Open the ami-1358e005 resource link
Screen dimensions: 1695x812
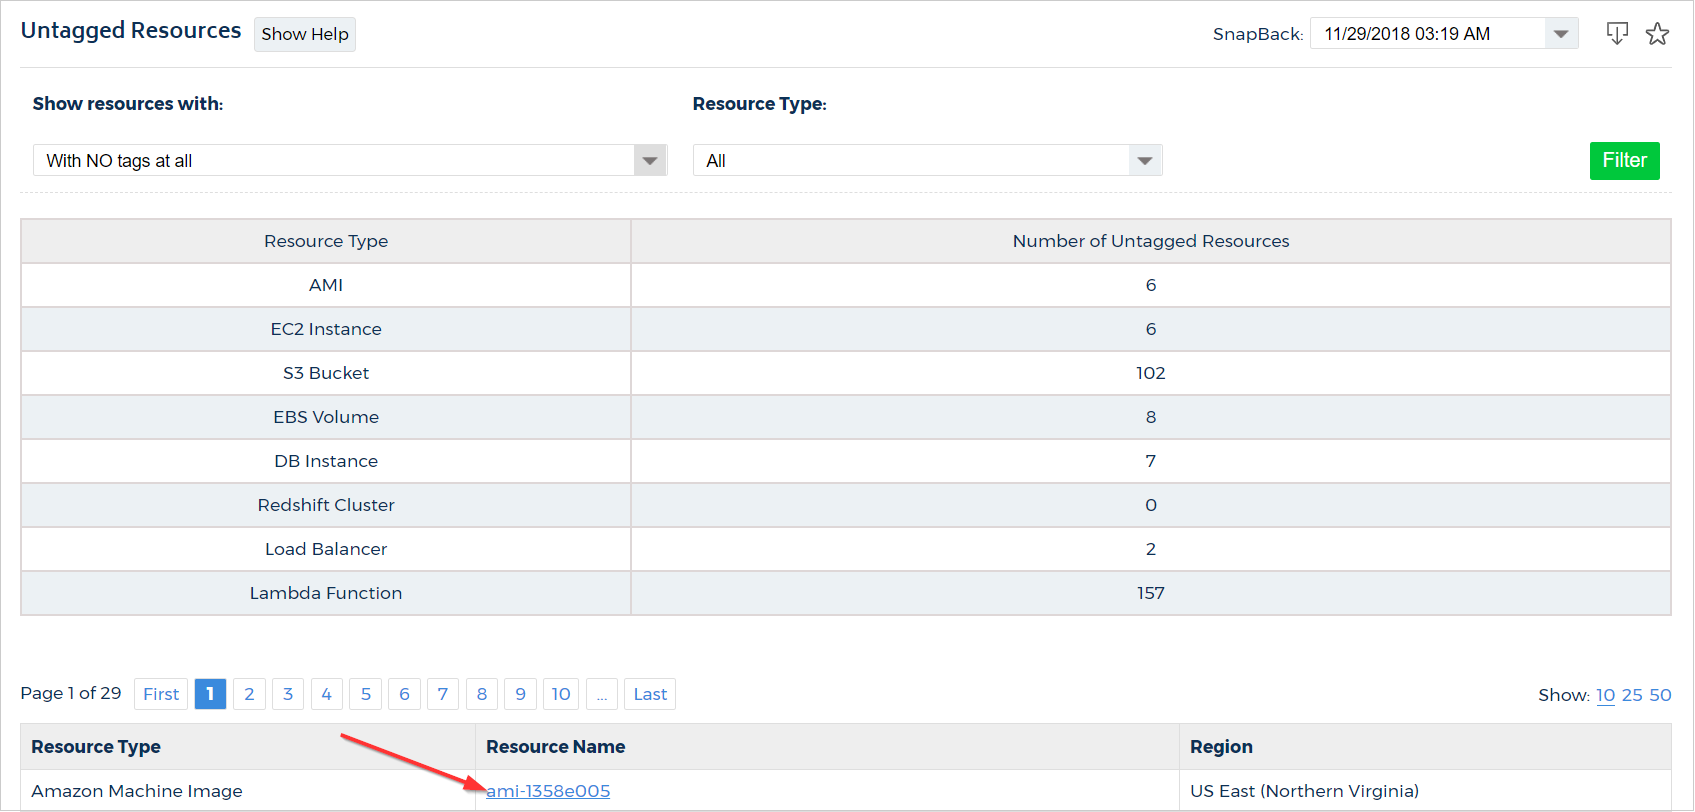tap(548, 791)
